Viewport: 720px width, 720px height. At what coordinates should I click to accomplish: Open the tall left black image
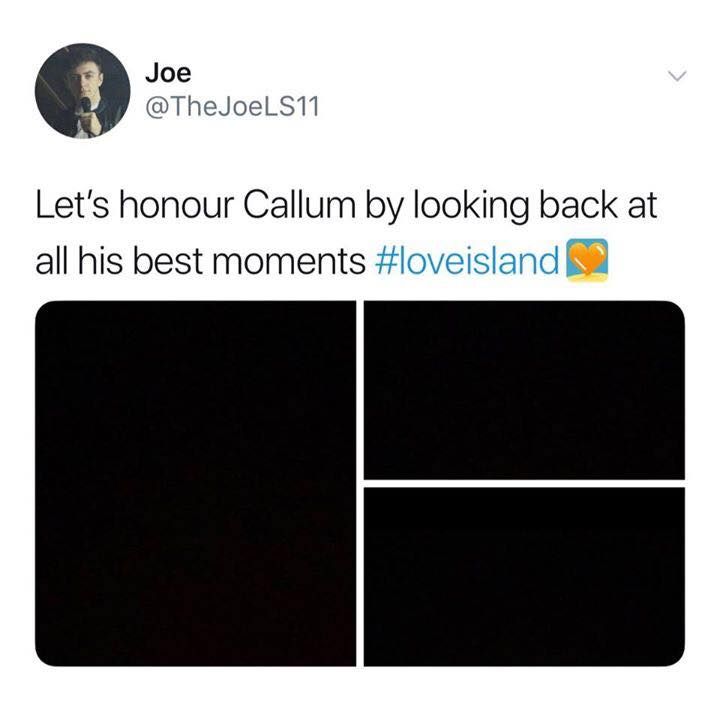pyautogui.click(x=196, y=484)
